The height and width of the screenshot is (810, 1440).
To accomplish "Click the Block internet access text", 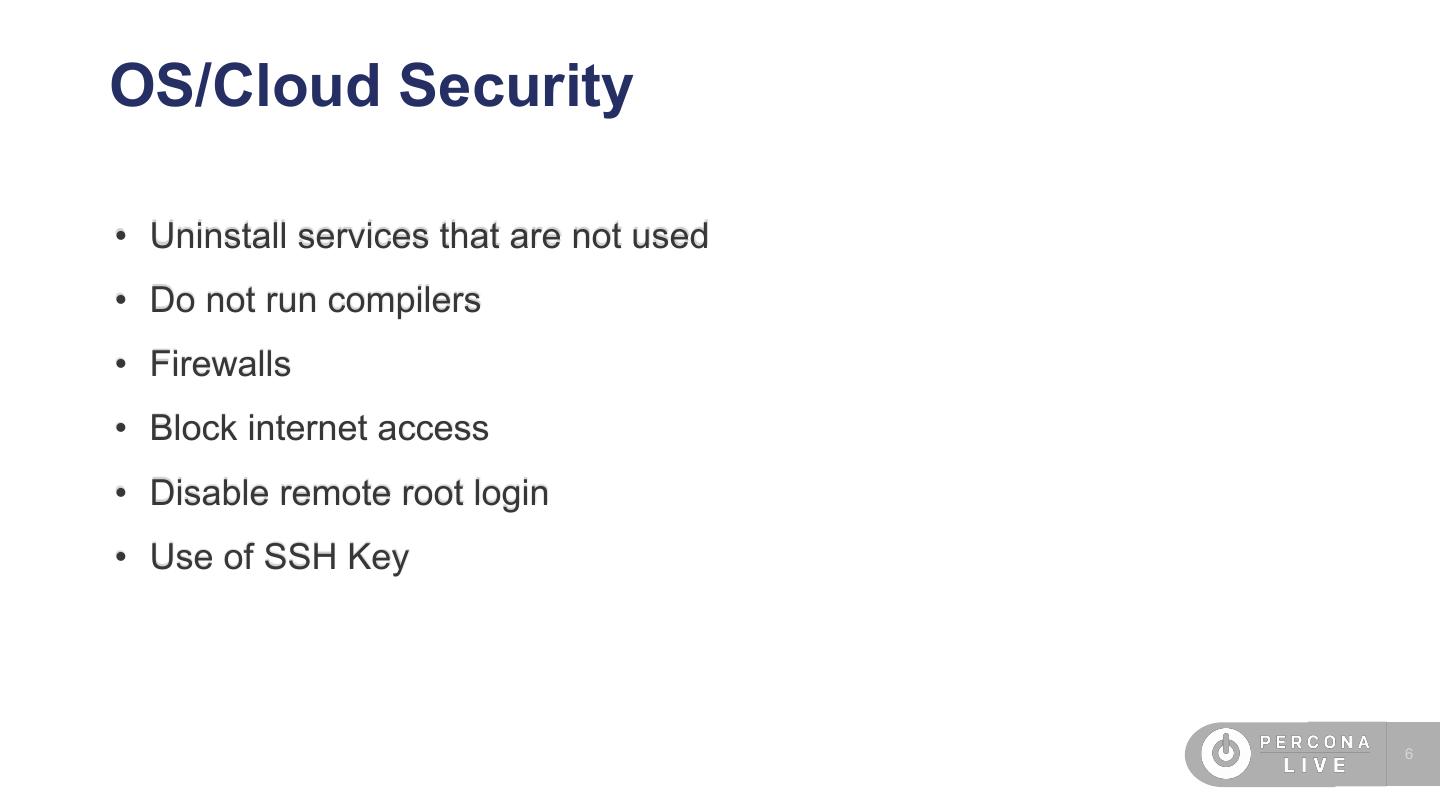I will [319, 428].
